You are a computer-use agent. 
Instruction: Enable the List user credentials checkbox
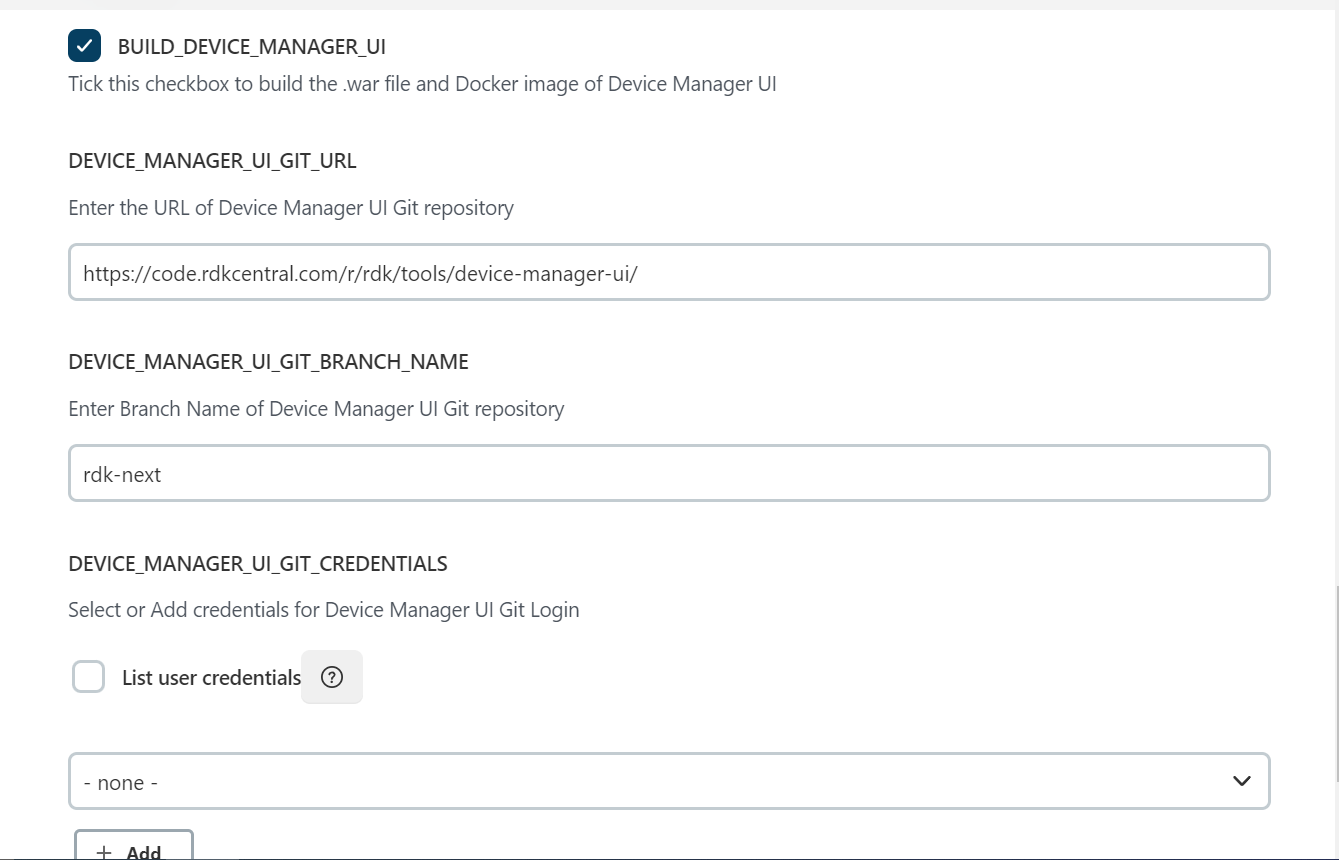89,677
